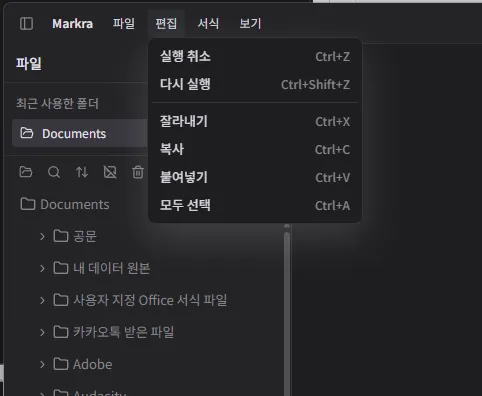Expand the Adobe folder chevron
The image size is (482, 396).
point(42,364)
